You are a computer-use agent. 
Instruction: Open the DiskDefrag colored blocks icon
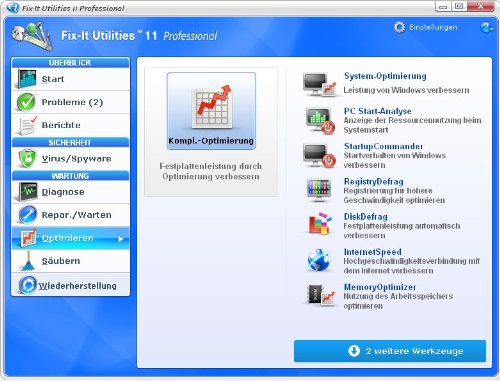[320, 223]
